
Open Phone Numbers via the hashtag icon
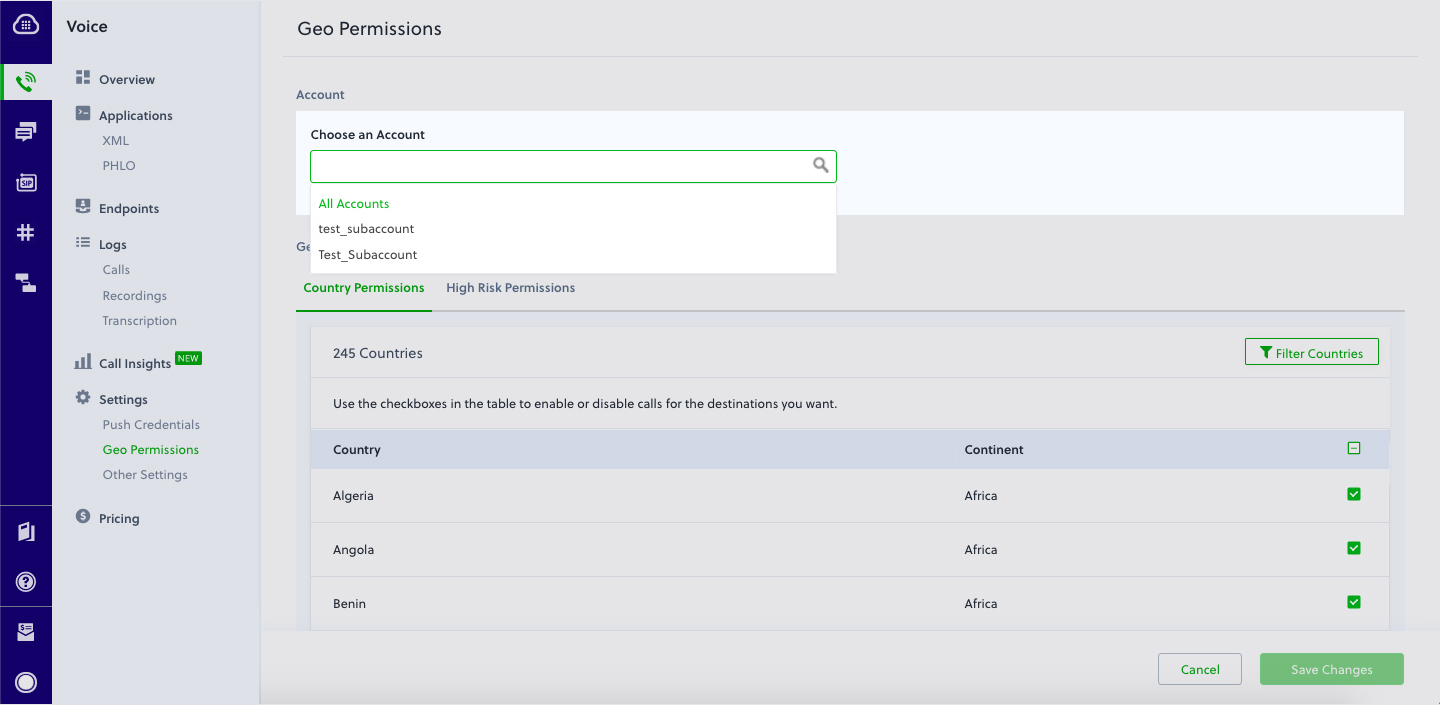[27, 232]
